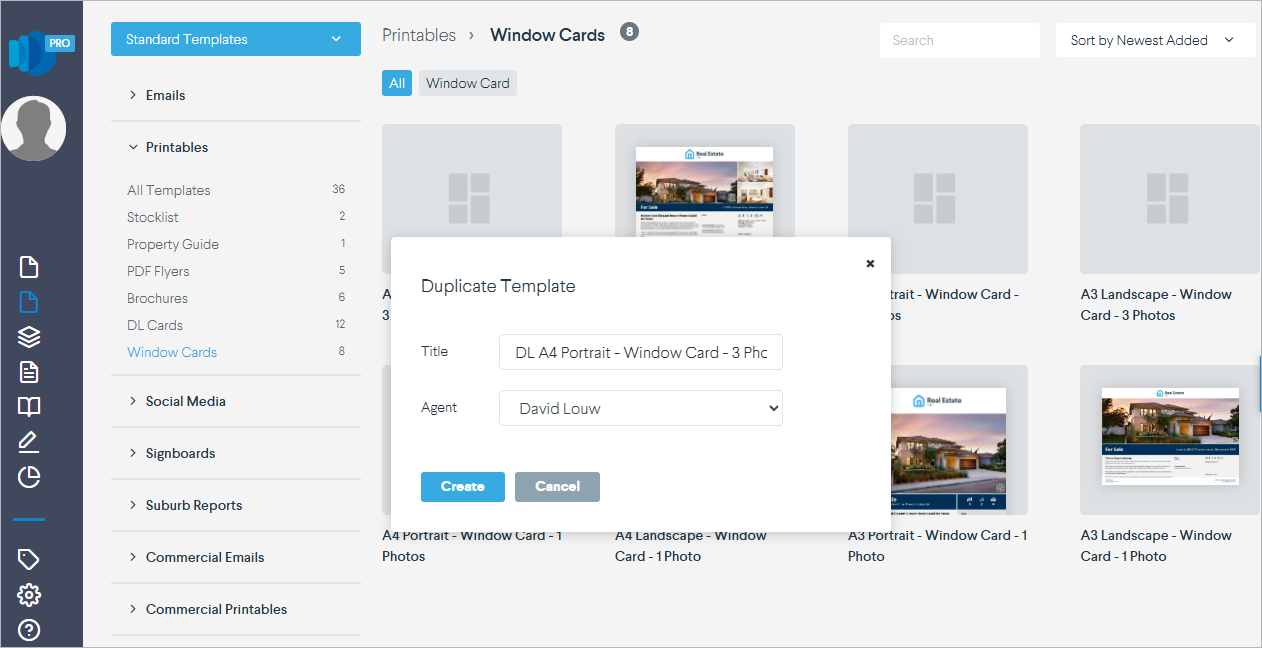1262x648 pixels.
Task: Click the Search box
Action: click(x=960, y=40)
